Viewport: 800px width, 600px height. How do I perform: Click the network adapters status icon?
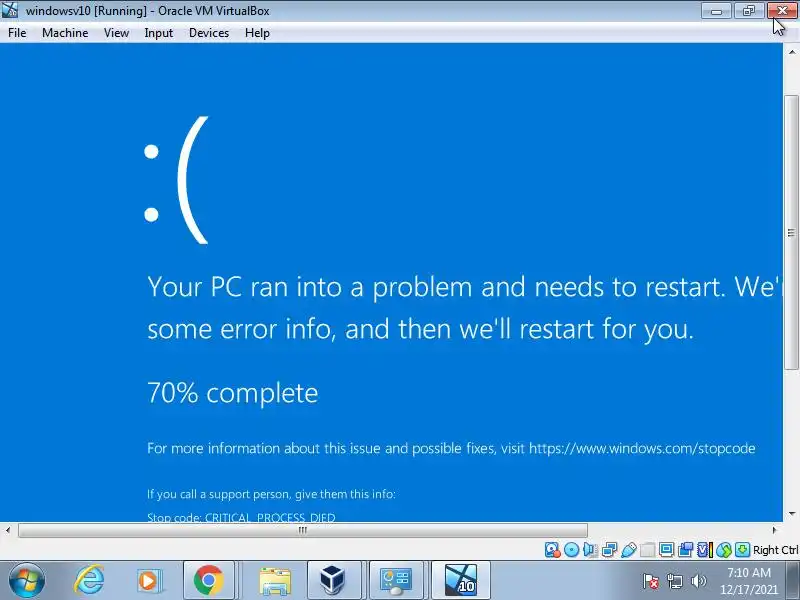point(609,549)
